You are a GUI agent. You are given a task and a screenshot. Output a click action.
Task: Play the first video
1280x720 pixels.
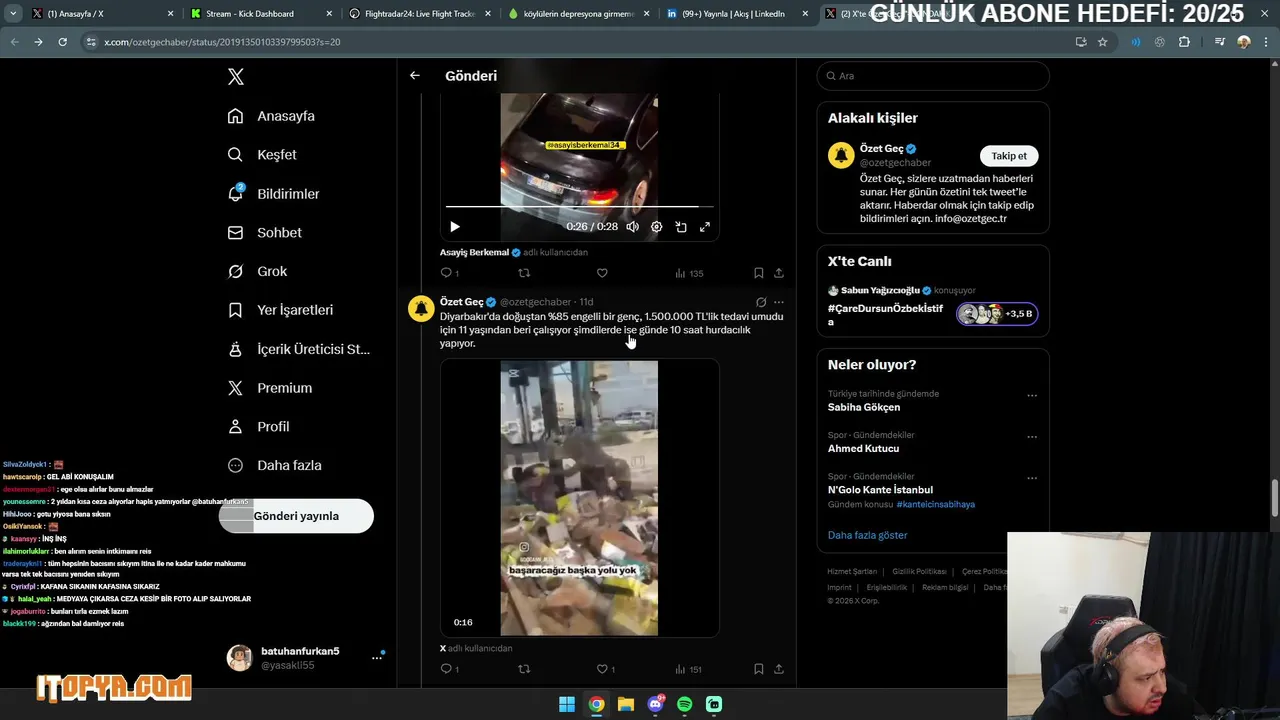455,227
